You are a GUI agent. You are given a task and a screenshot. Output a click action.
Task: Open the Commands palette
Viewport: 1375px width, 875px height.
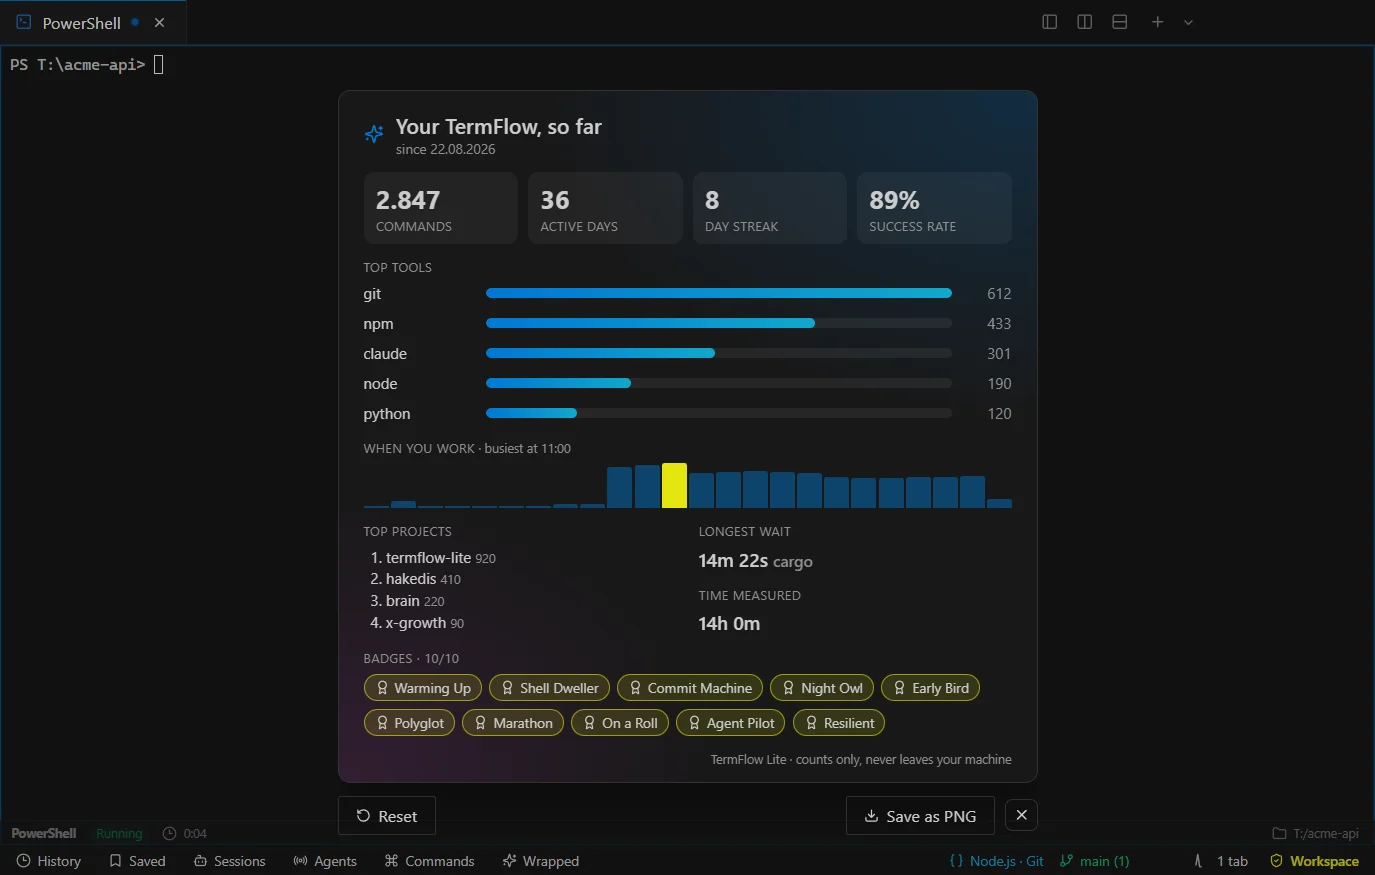pos(429,861)
